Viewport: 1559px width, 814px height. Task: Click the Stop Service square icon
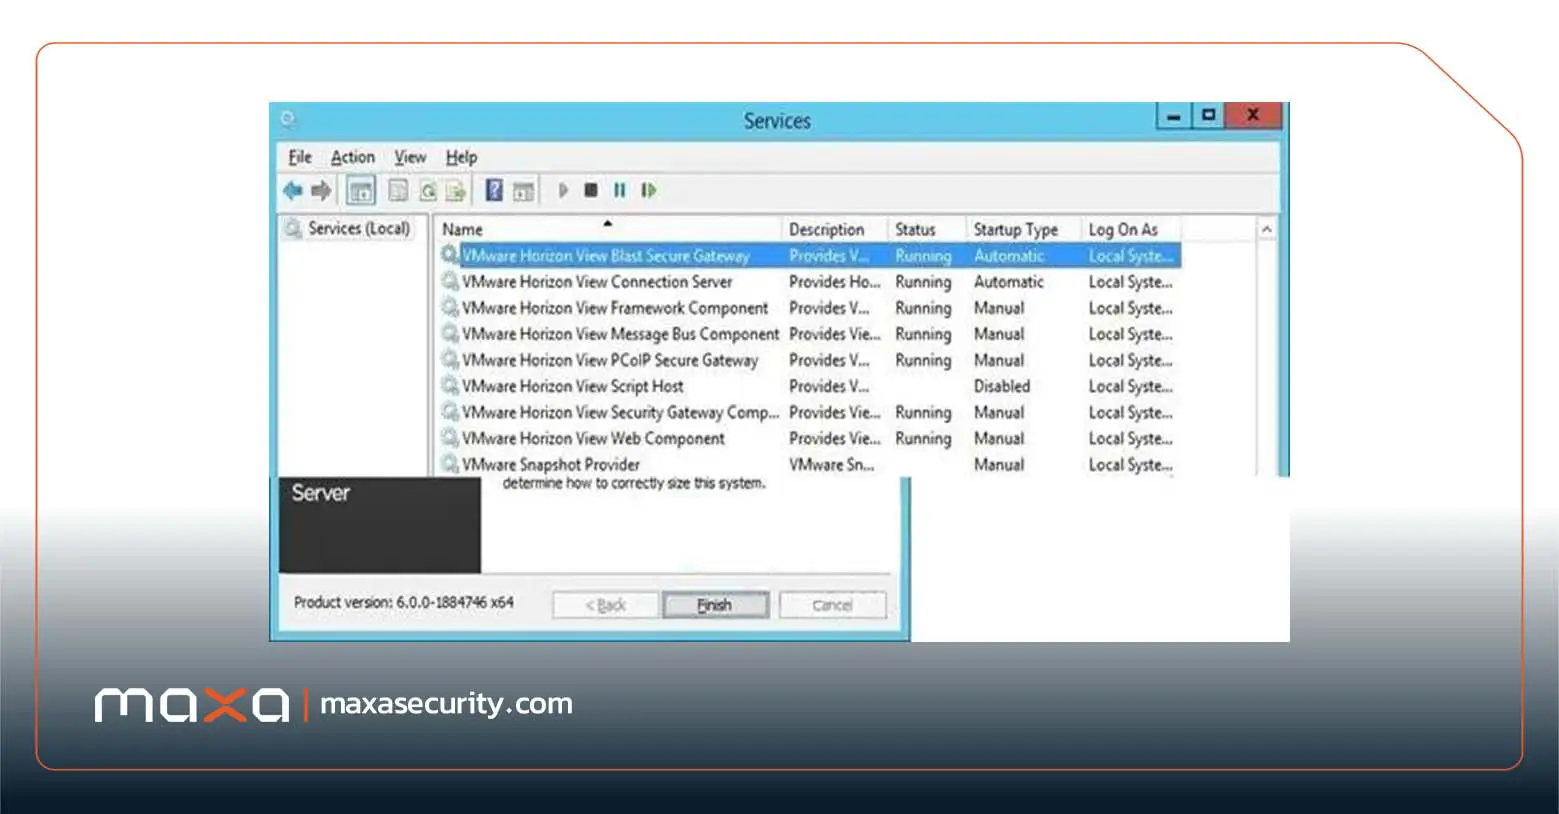[591, 190]
